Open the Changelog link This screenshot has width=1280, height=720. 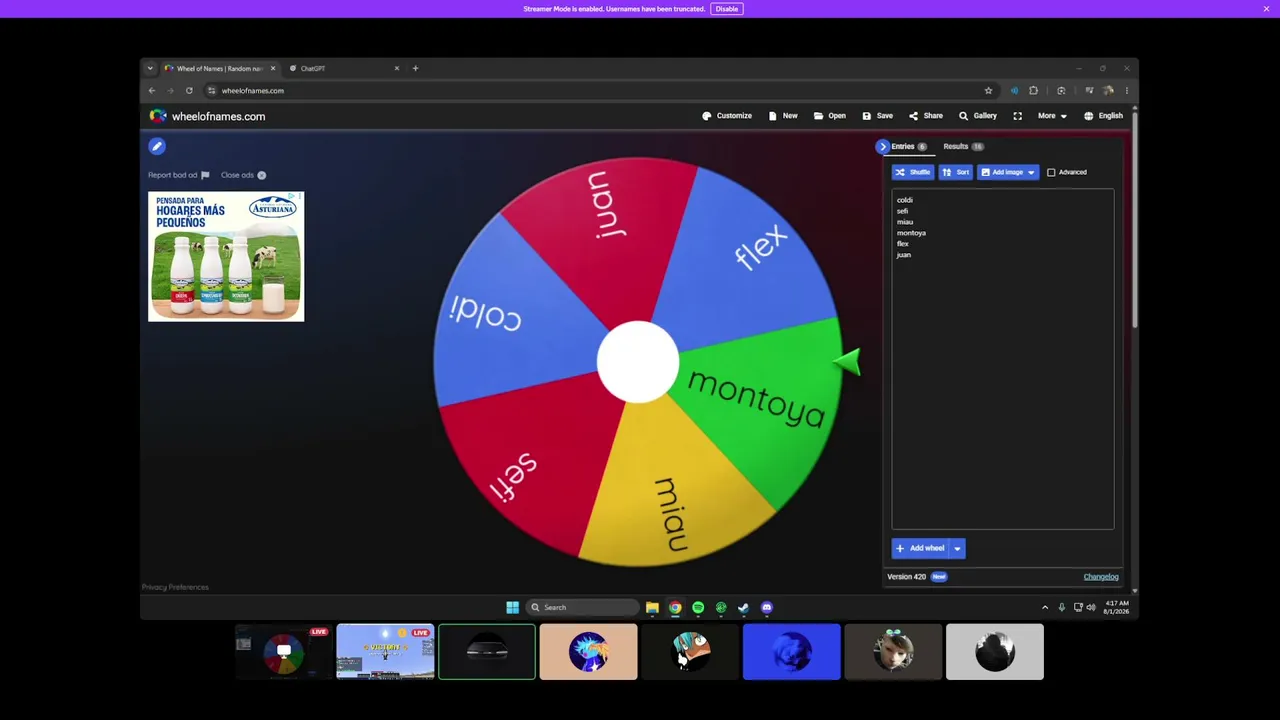coord(1101,577)
